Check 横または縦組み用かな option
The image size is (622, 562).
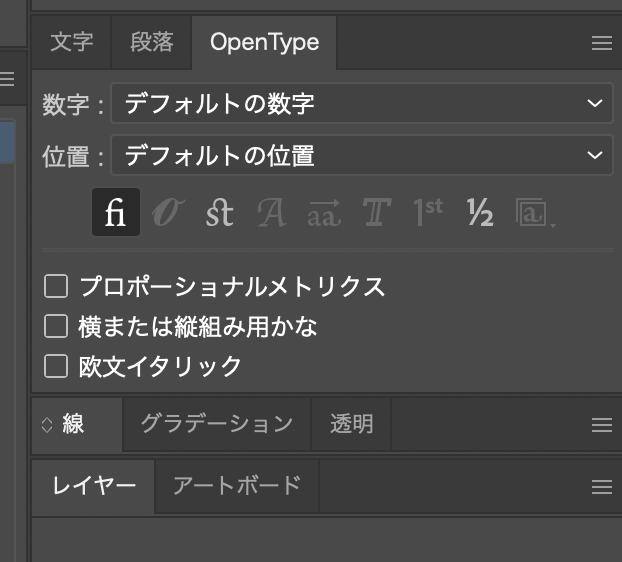coord(56,326)
